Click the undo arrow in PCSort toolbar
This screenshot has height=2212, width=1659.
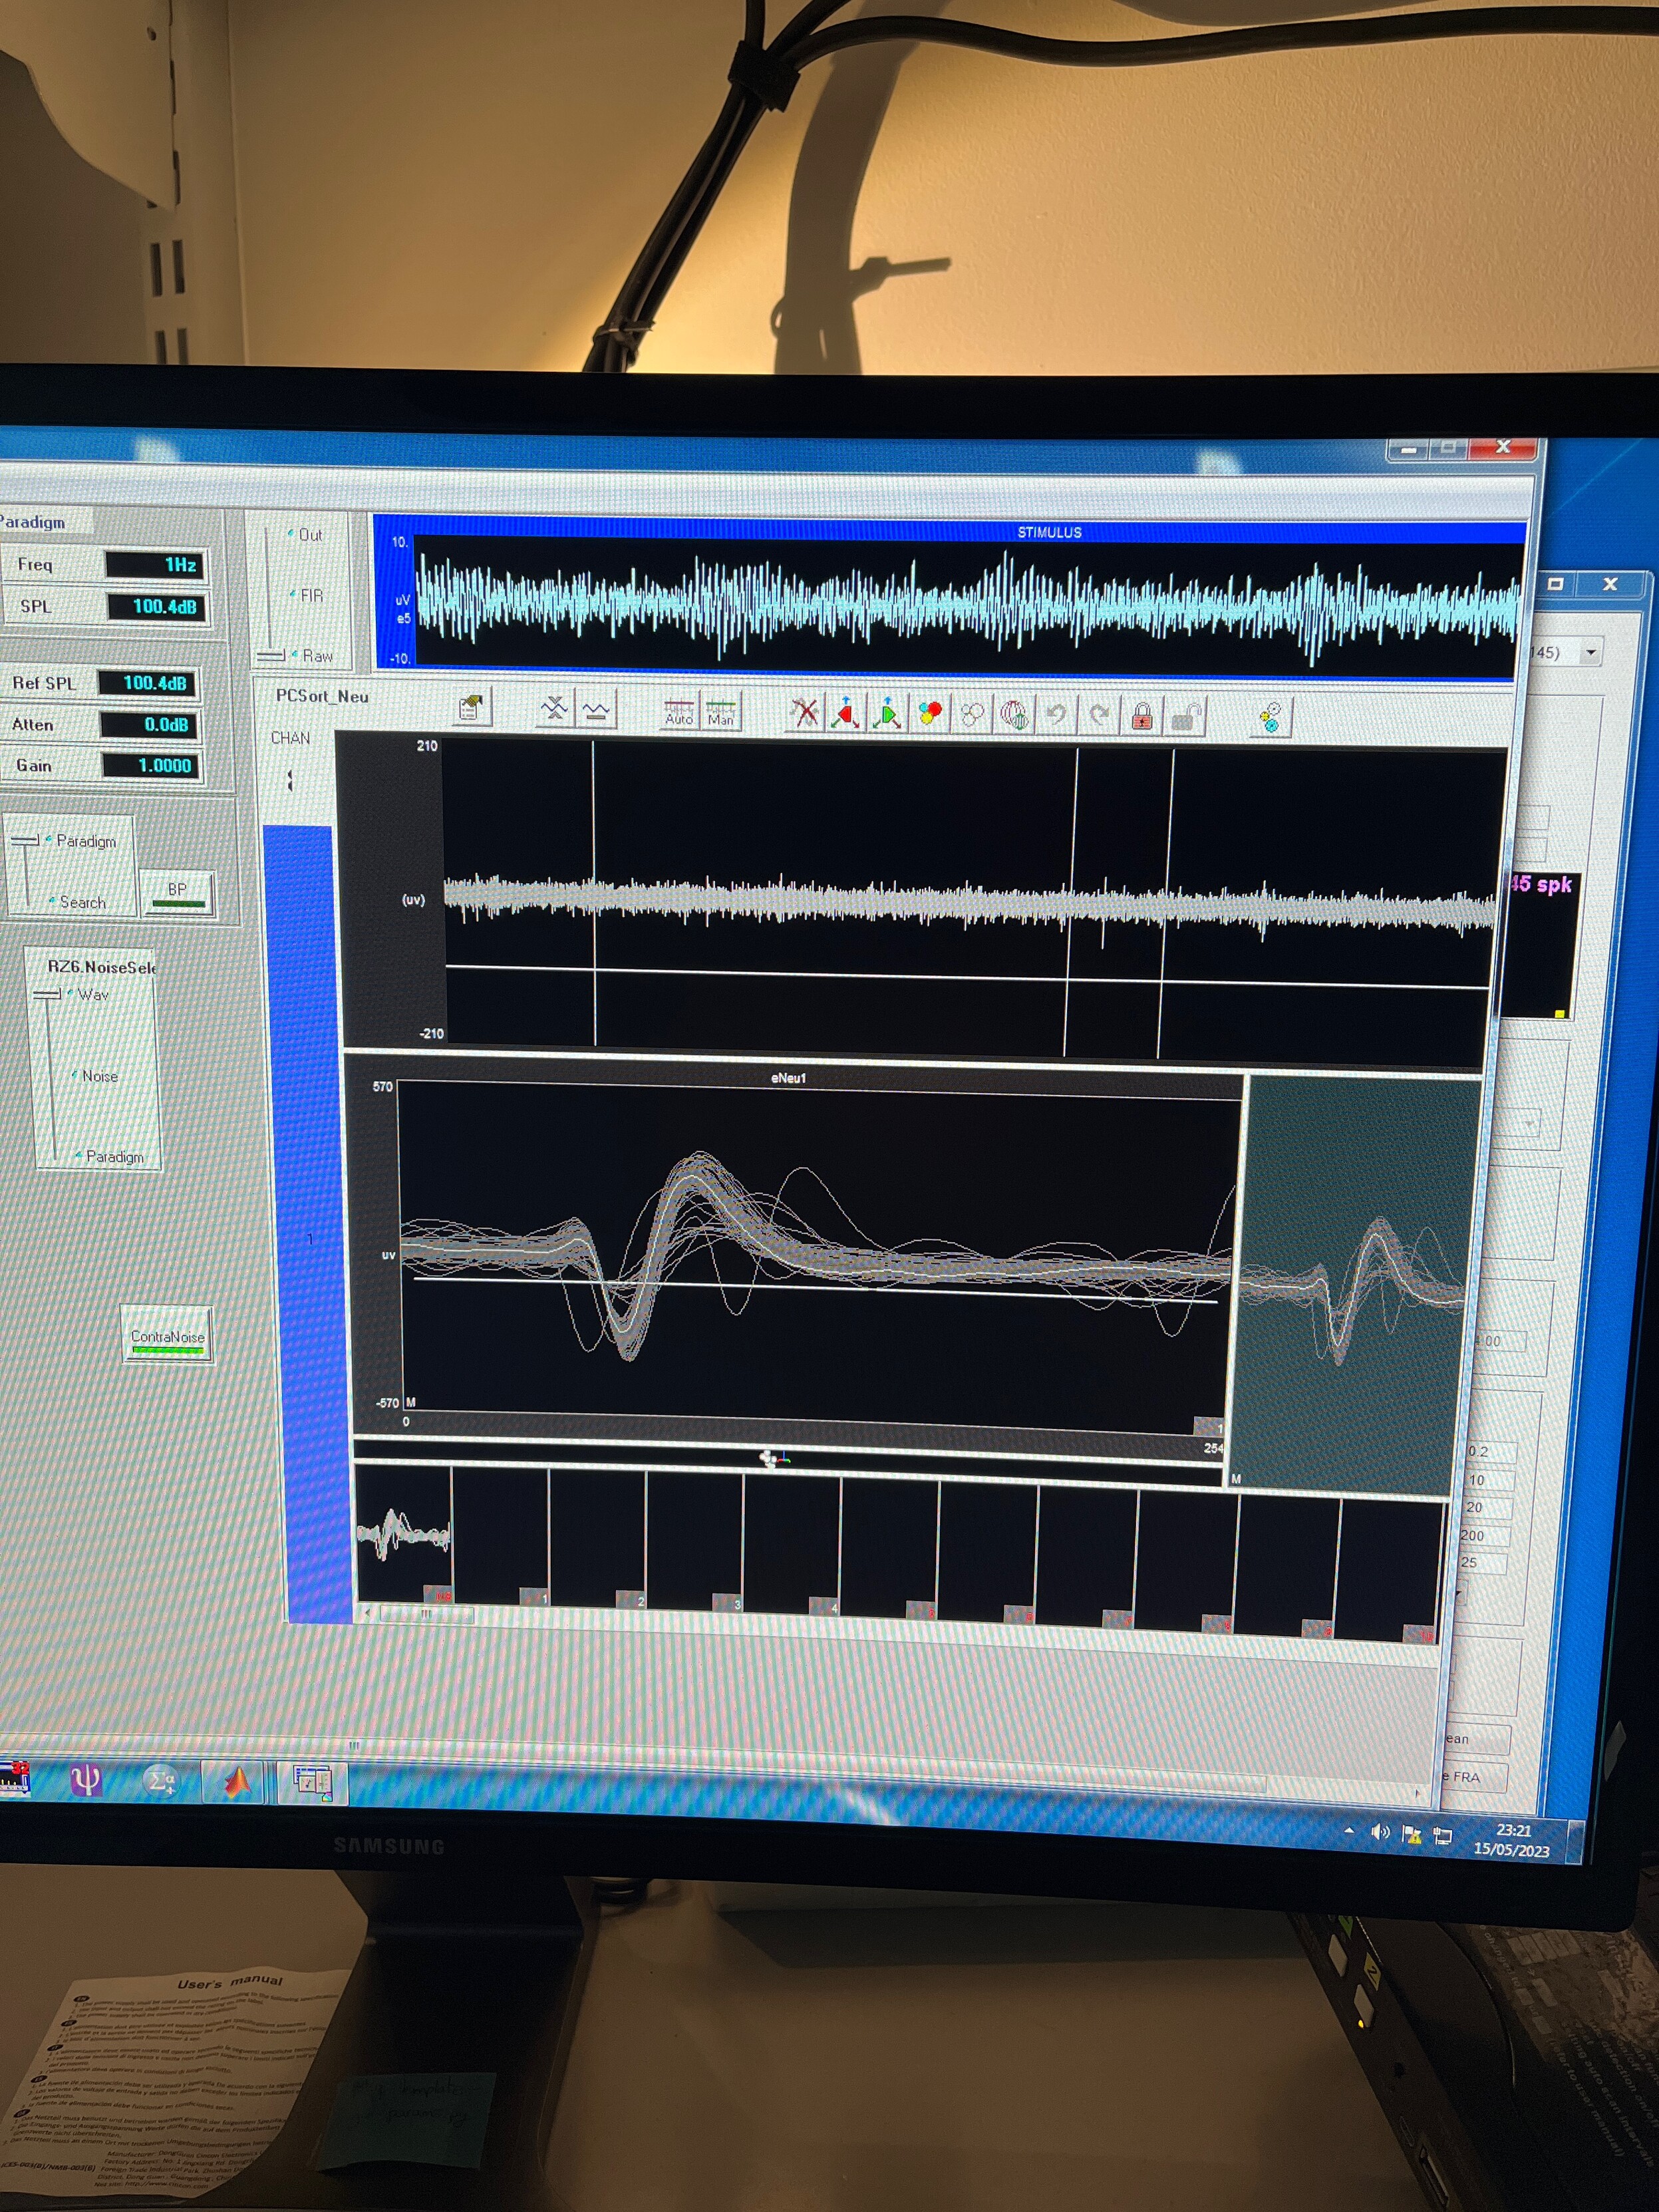point(1056,715)
